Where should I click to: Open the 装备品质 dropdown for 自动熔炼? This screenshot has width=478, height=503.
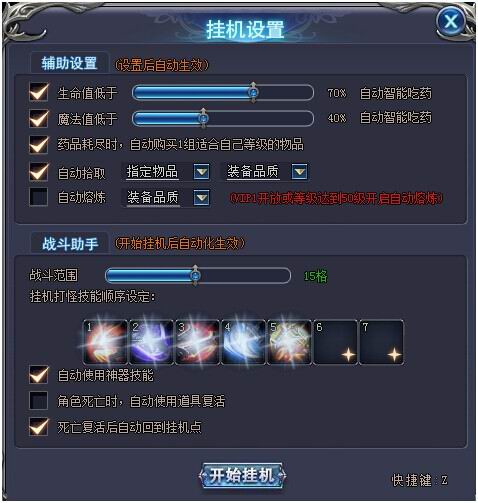pos(202,198)
